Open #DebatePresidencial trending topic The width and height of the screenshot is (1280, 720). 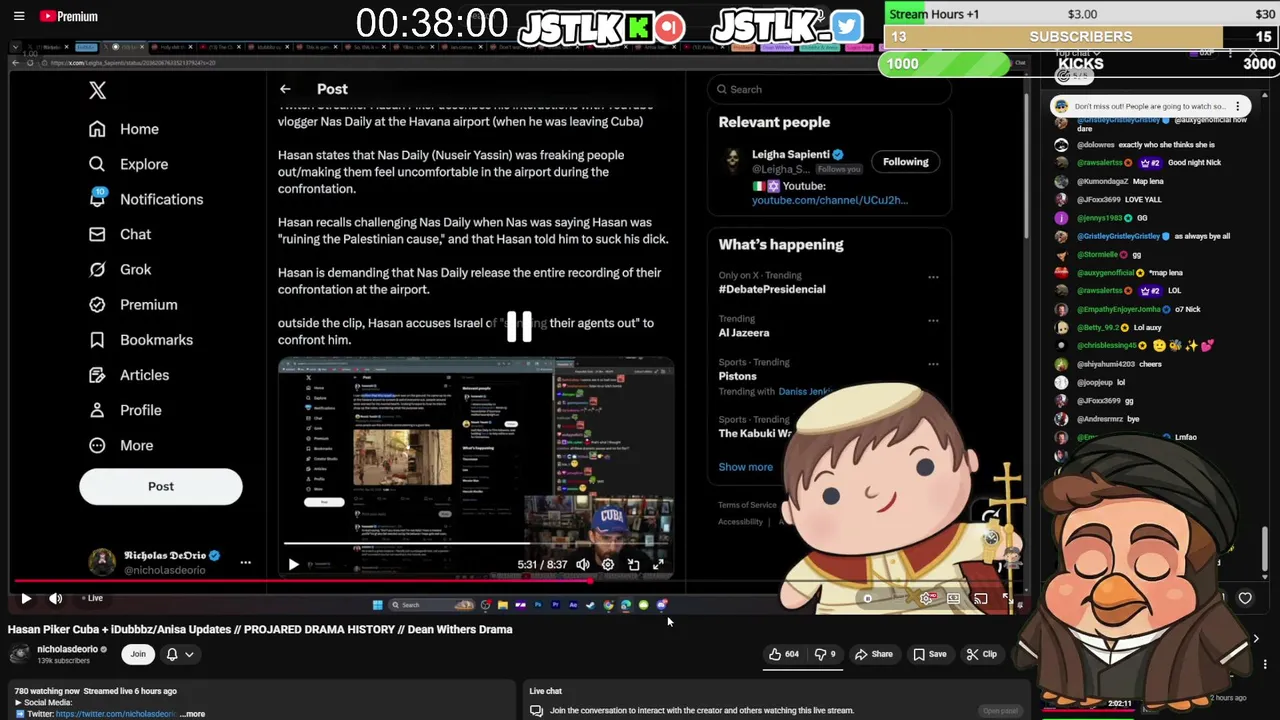tap(772, 289)
